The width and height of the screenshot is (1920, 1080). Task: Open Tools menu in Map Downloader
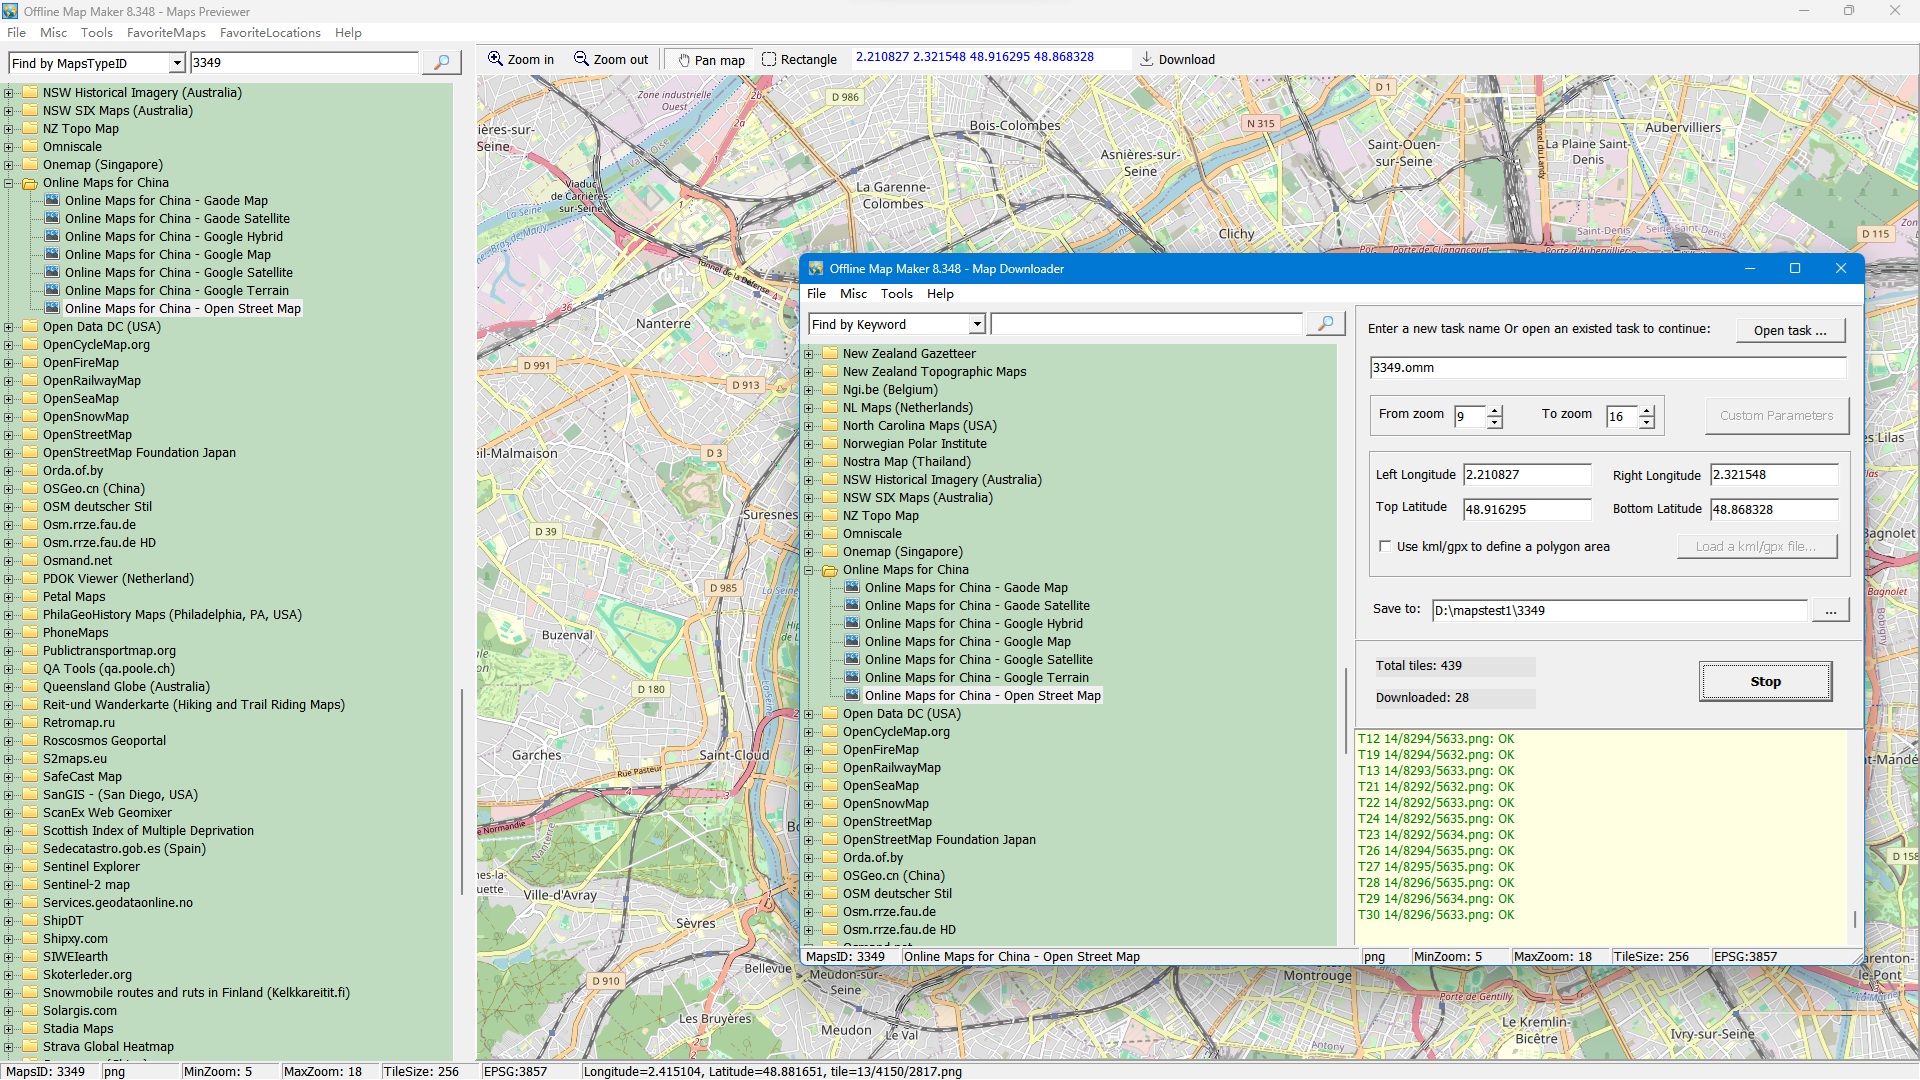(896, 294)
